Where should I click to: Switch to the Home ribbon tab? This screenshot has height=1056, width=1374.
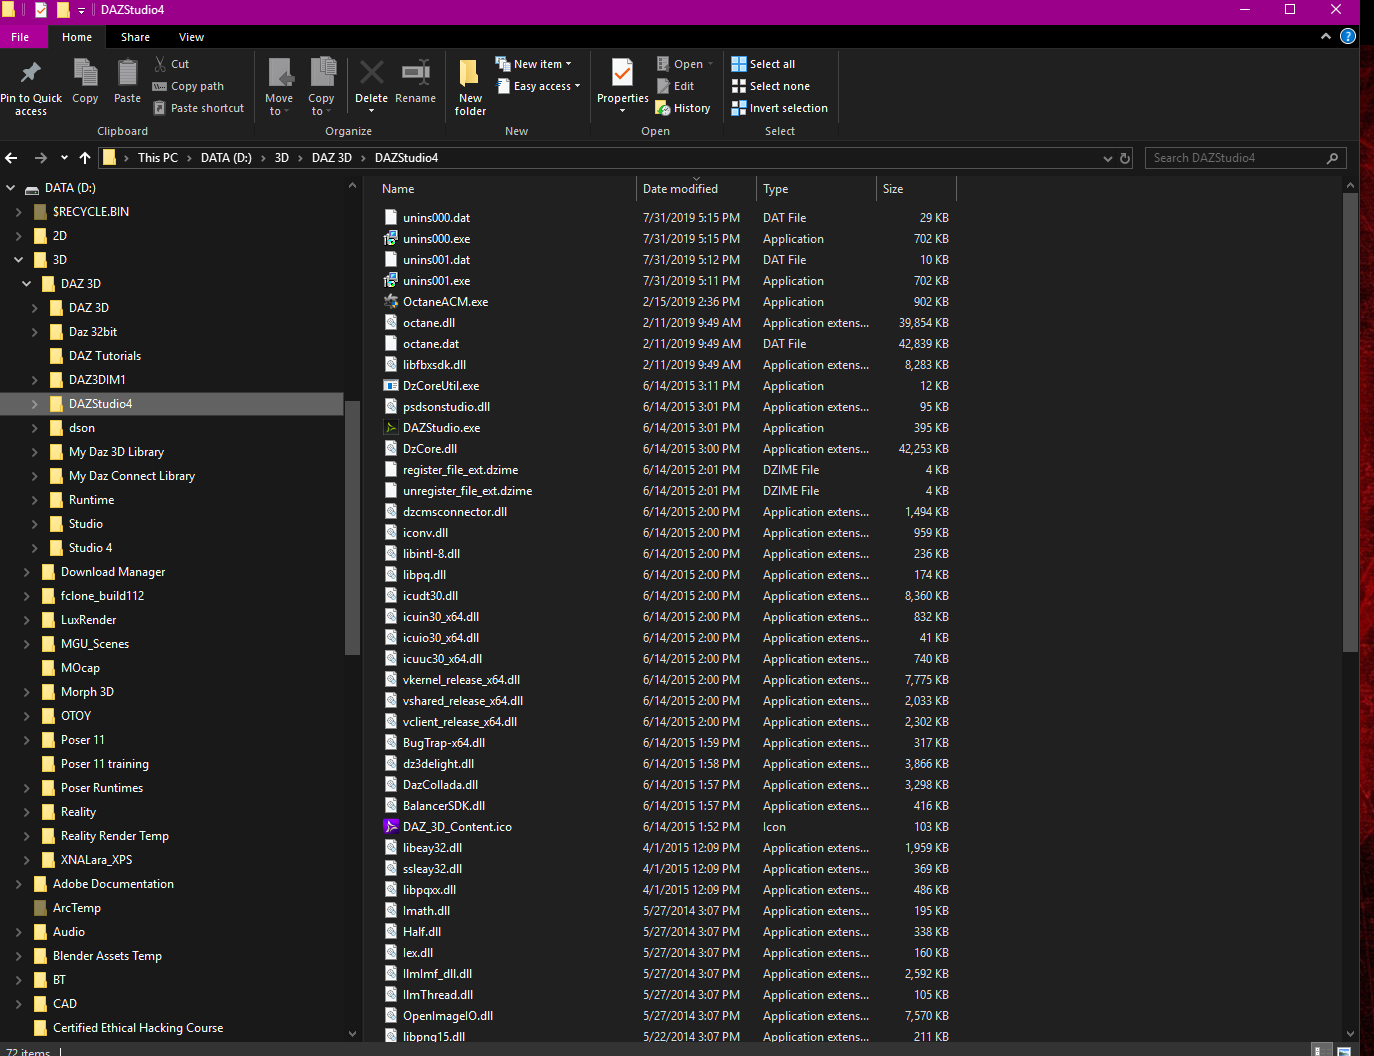[x=77, y=37]
